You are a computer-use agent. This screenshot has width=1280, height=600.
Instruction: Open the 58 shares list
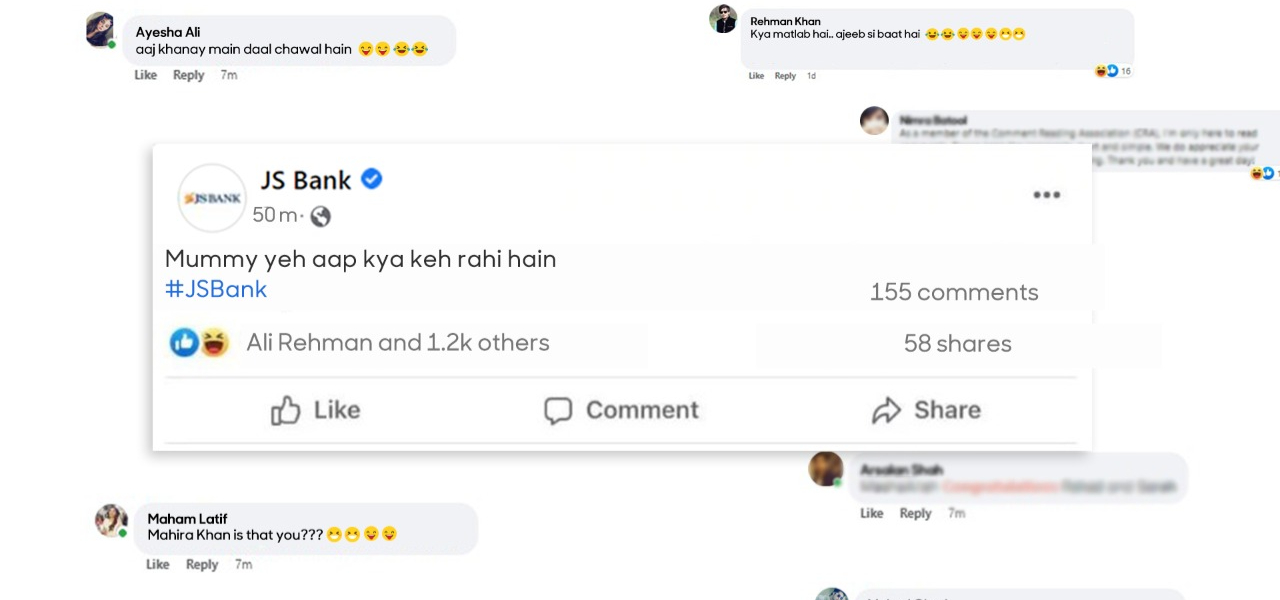click(x=957, y=343)
